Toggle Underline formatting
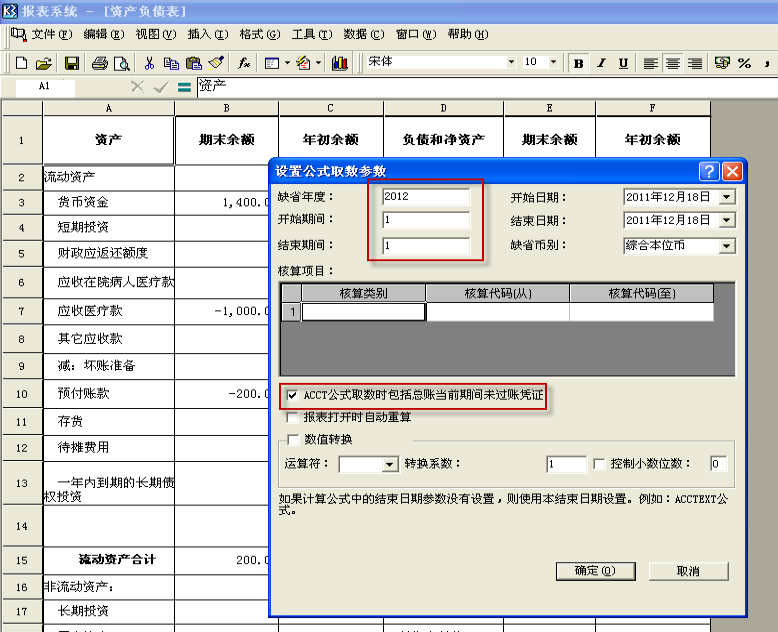Viewport: 778px width, 632px height. tap(624, 63)
